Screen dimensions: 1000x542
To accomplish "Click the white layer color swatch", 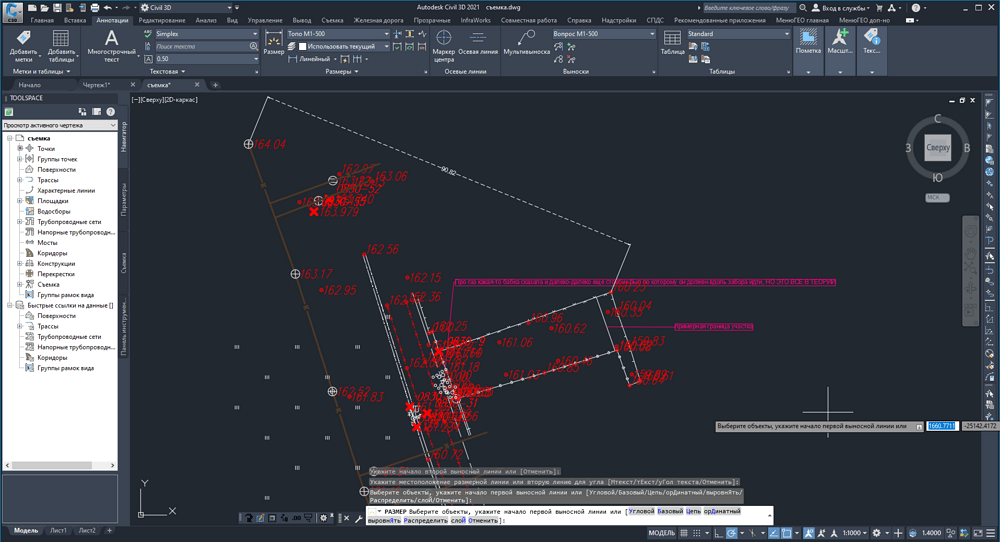I will [x=303, y=47].
